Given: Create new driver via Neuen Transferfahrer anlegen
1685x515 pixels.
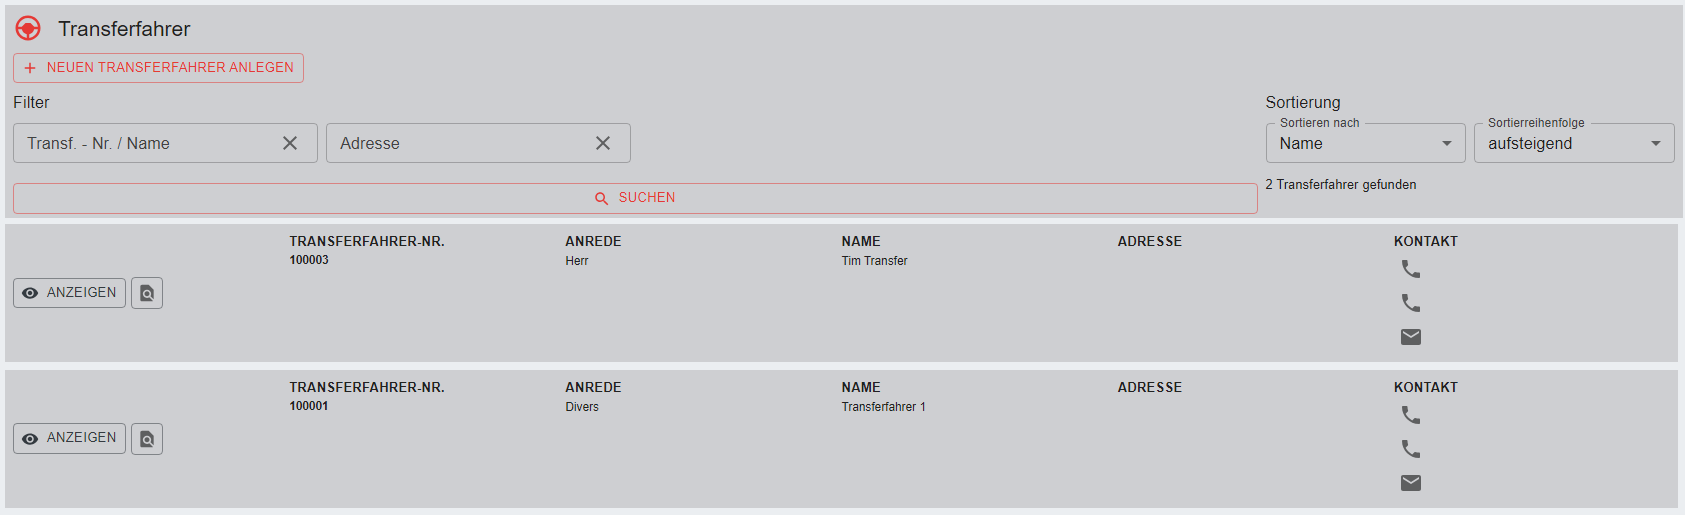Looking at the screenshot, I should [x=158, y=68].
